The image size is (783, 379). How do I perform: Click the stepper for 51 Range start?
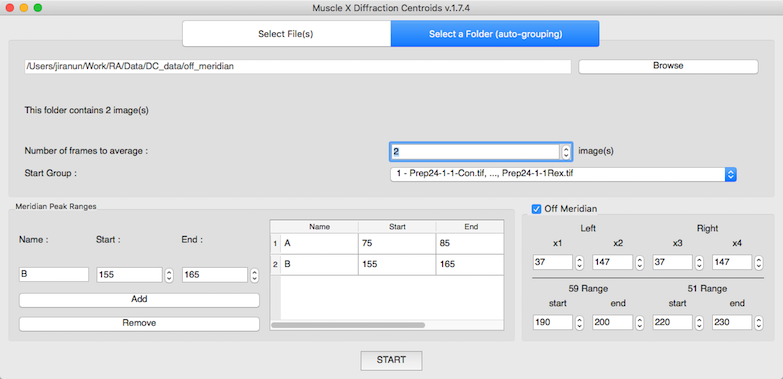pyautogui.click(x=699, y=323)
